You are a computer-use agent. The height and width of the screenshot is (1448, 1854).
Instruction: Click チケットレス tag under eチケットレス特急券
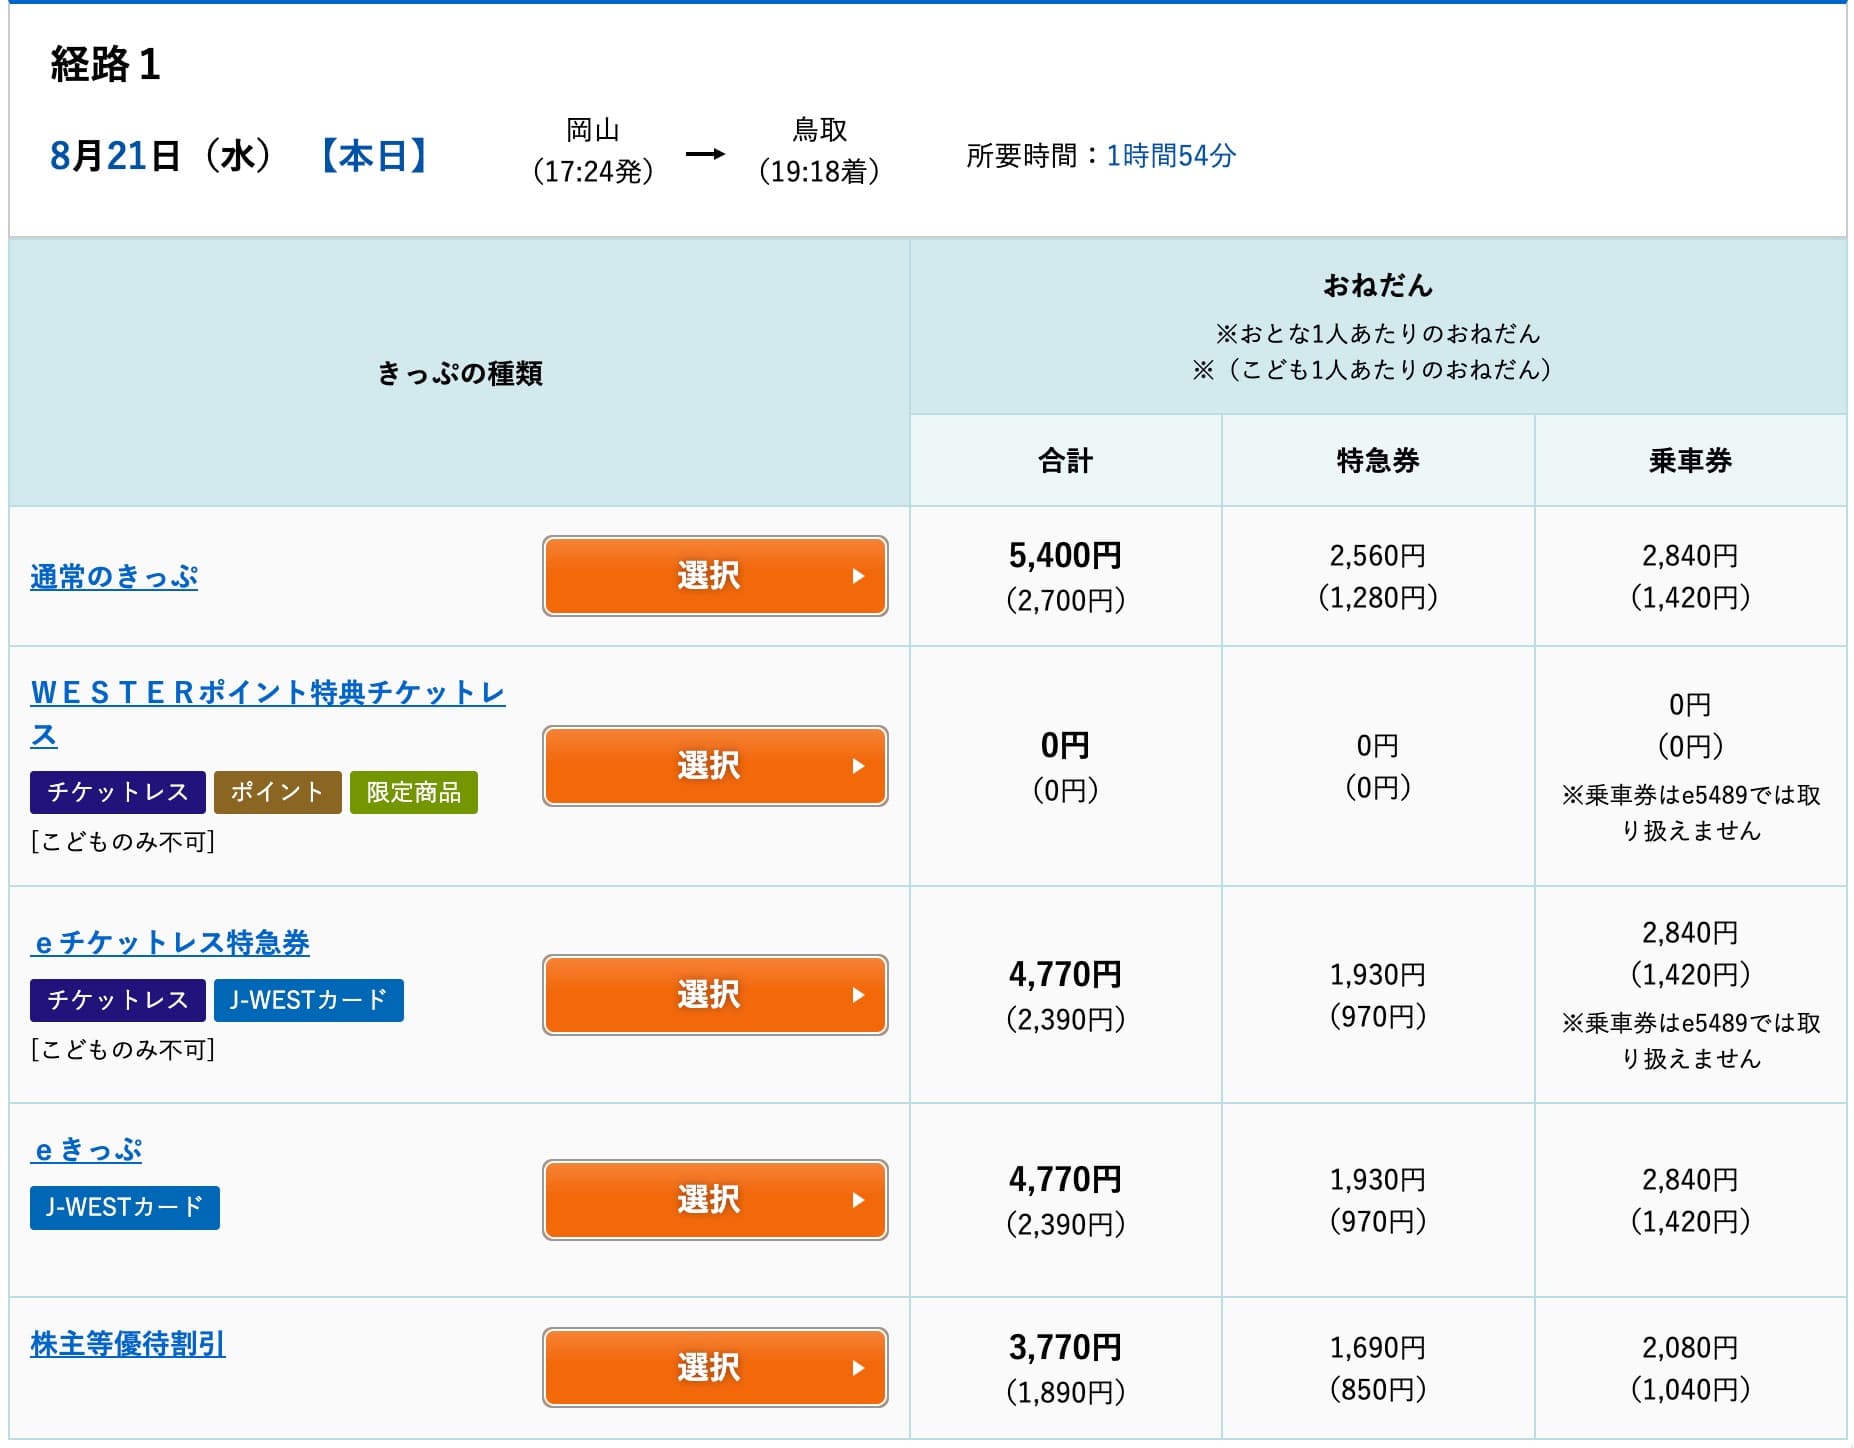(118, 1000)
